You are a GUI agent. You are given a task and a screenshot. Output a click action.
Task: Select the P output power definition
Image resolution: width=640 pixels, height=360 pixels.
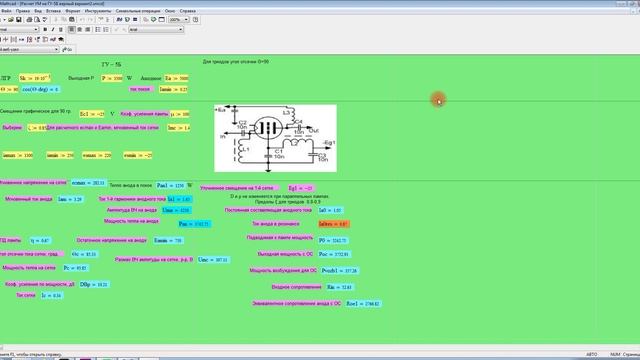[x=112, y=78]
